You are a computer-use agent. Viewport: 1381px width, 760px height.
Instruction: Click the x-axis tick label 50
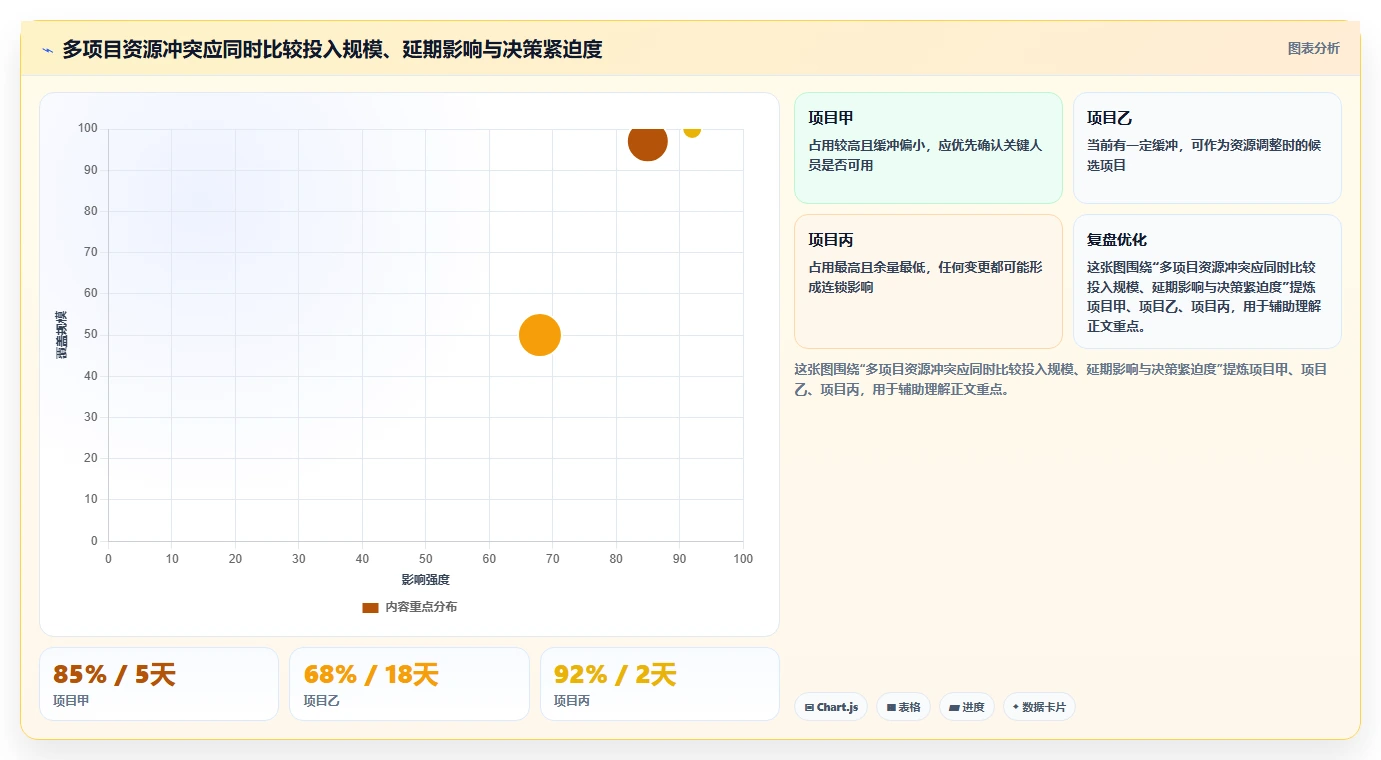(x=426, y=559)
